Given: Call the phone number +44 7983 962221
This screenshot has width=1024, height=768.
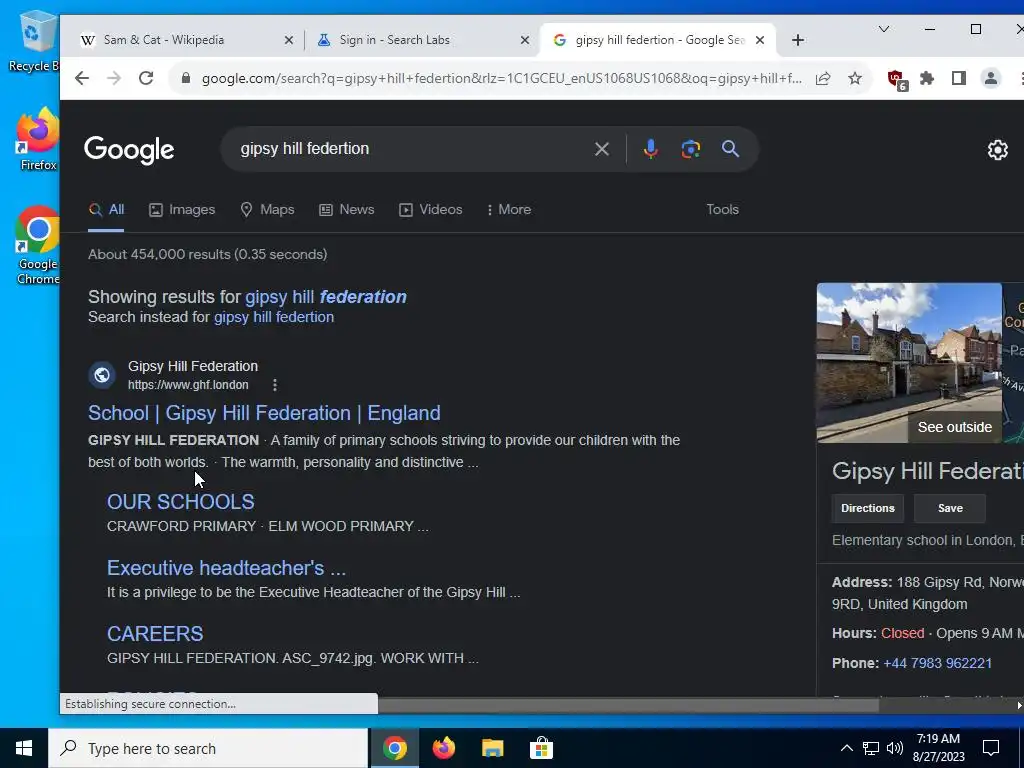Looking at the screenshot, I should pyautogui.click(x=937, y=664).
